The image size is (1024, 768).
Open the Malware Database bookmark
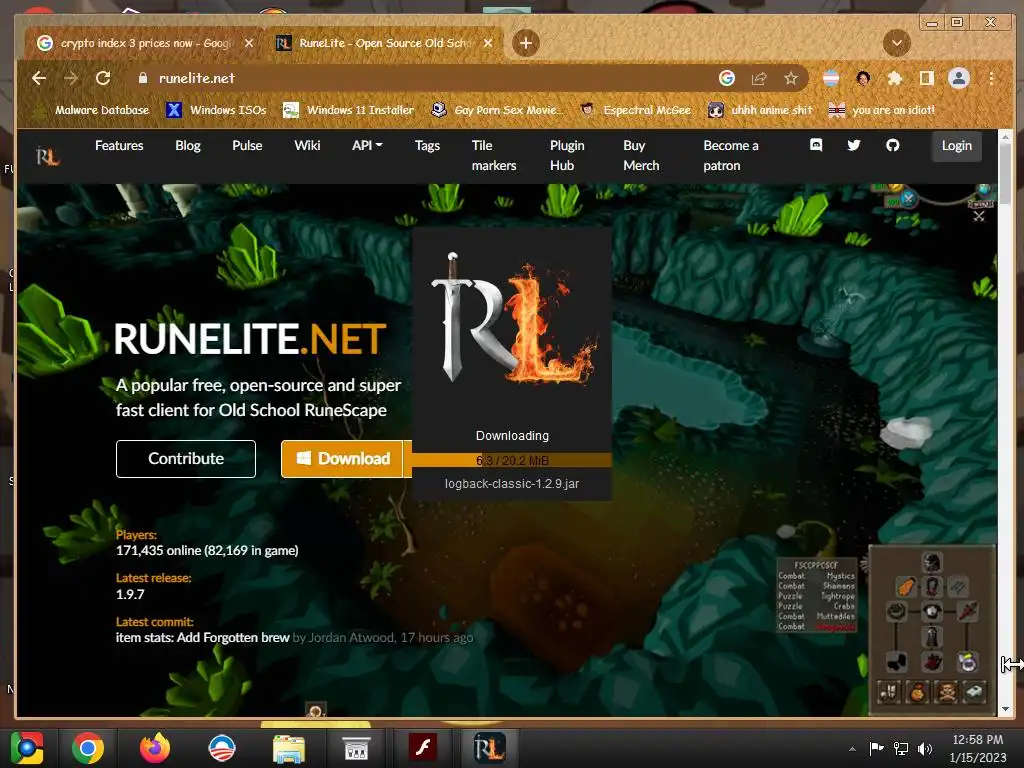pos(91,110)
